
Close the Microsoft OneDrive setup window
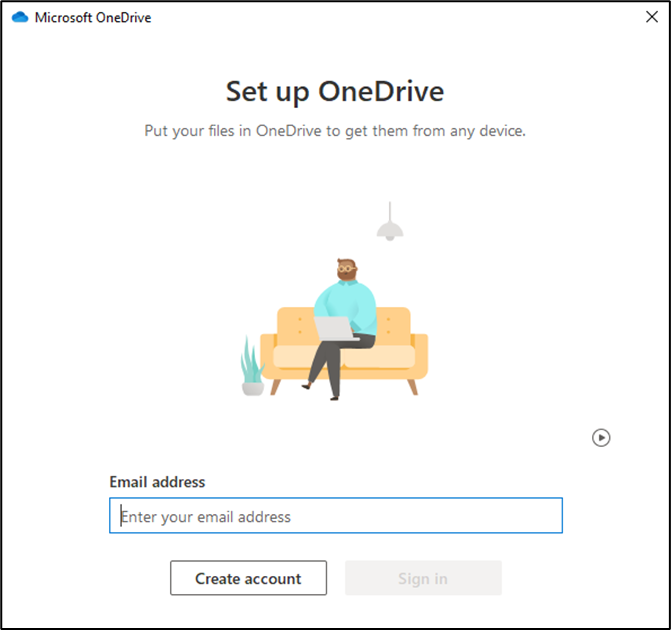652,17
